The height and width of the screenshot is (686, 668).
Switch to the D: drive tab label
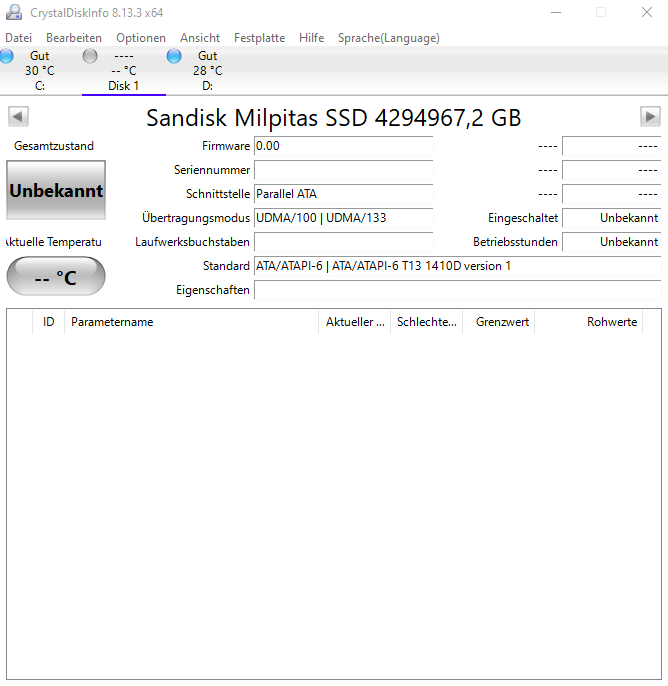point(207,86)
